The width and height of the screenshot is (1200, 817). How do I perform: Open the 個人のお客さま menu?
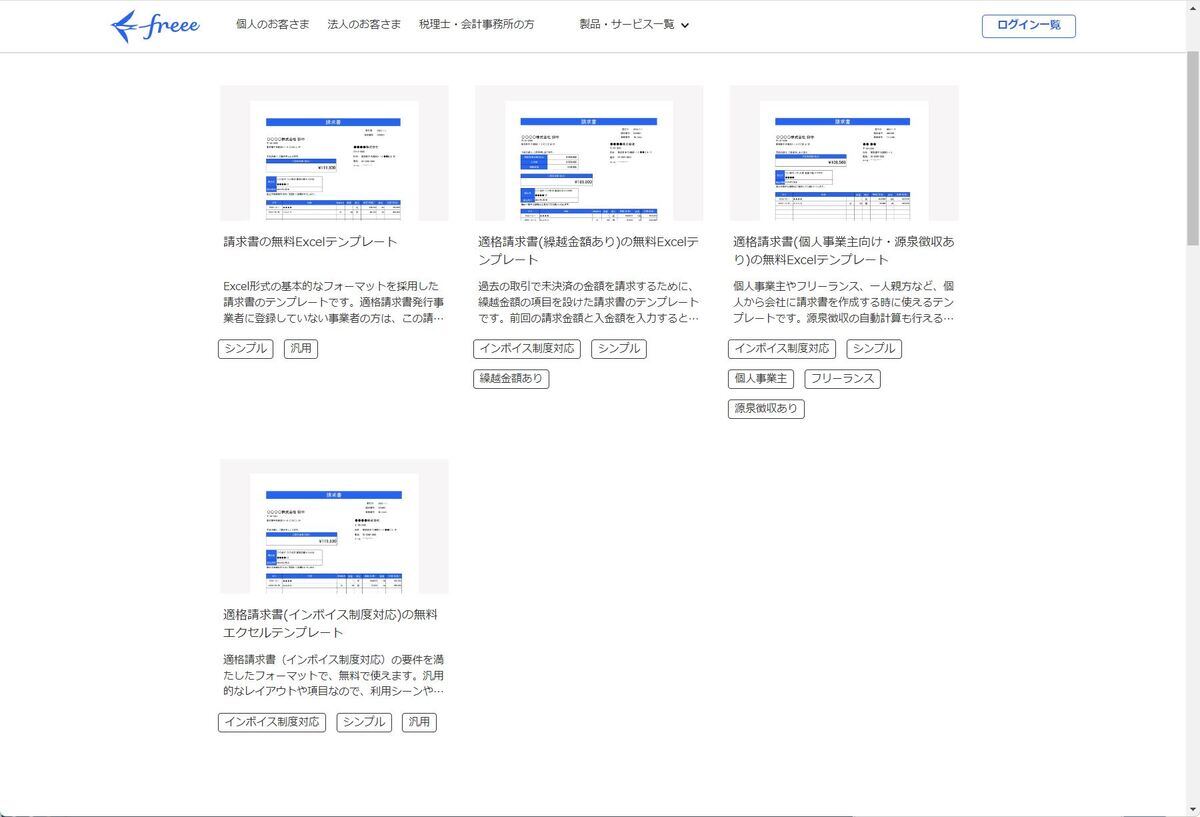[272, 25]
